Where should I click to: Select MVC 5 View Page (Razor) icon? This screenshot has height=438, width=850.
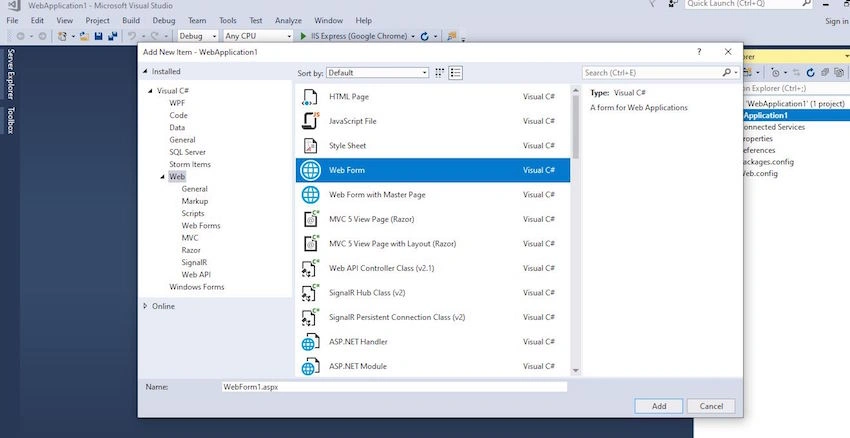(x=310, y=219)
